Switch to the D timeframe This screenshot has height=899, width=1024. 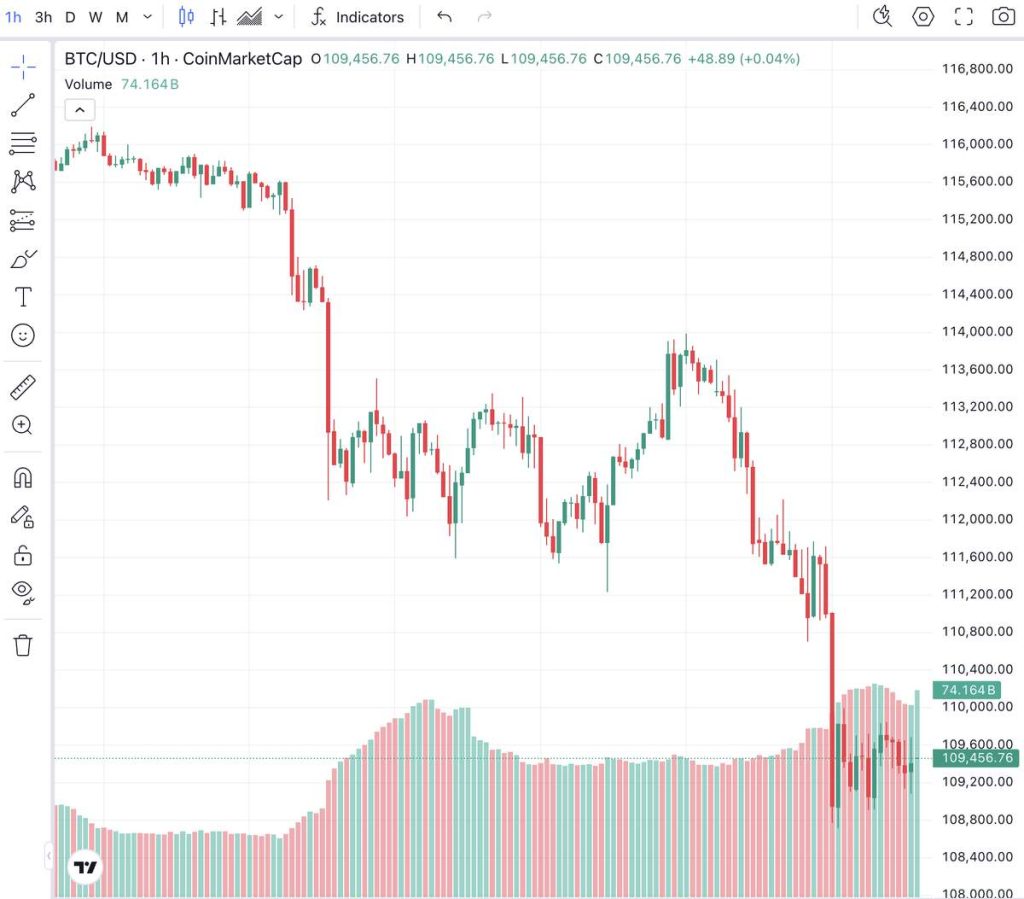[69, 17]
